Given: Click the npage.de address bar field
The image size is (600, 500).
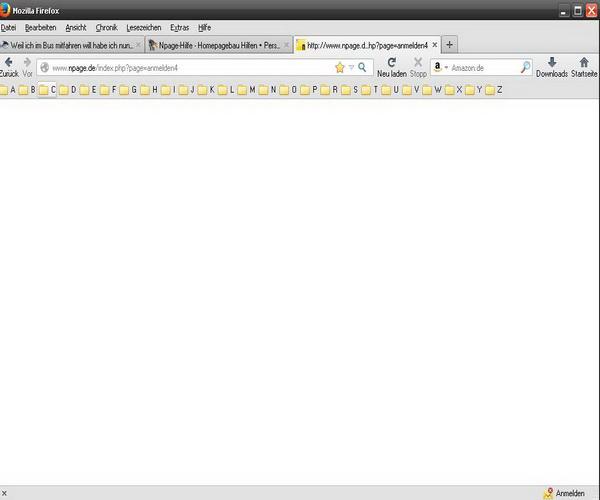Looking at the screenshot, I should click(x=190, y=67).
